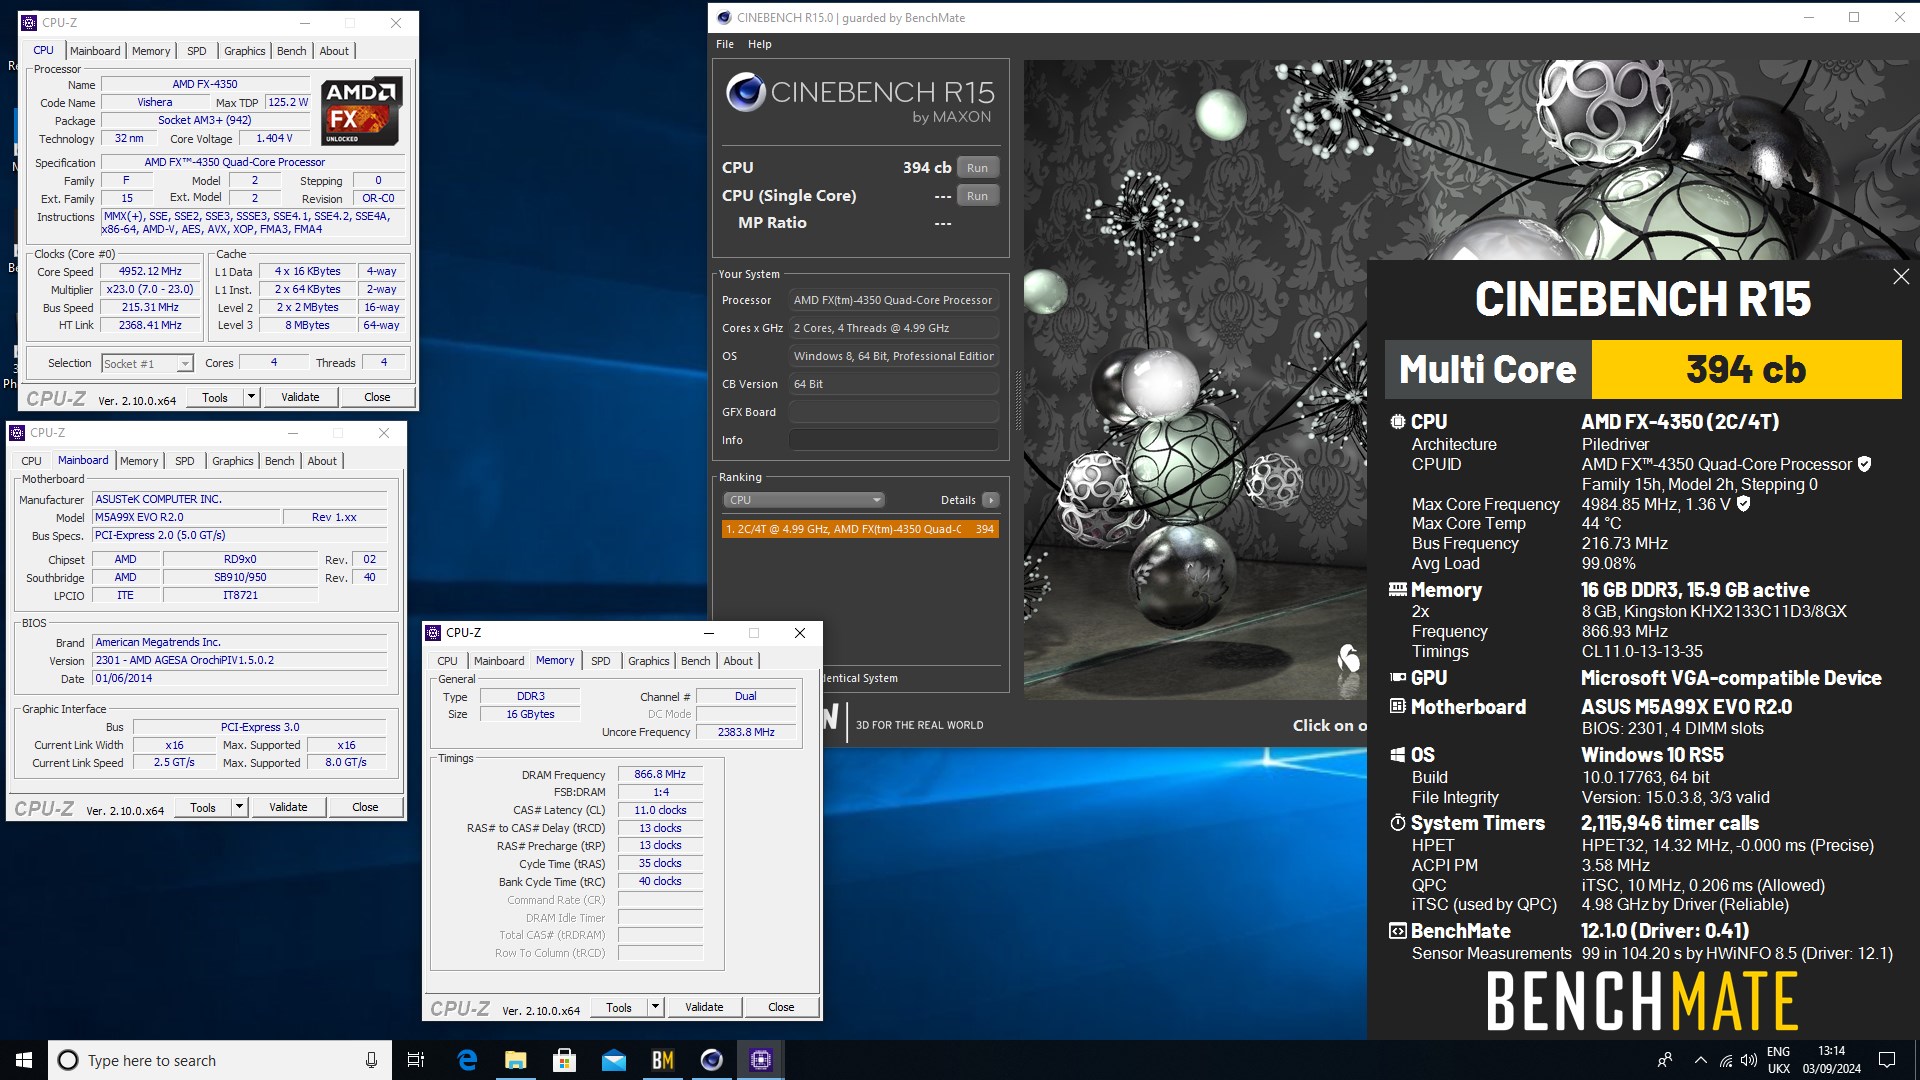Viewport: 1920px width, 1080px height.
Task: Expand Tools dropdown arrow in Mainboard CPU-Z window
Action: [x=240, y=807]
